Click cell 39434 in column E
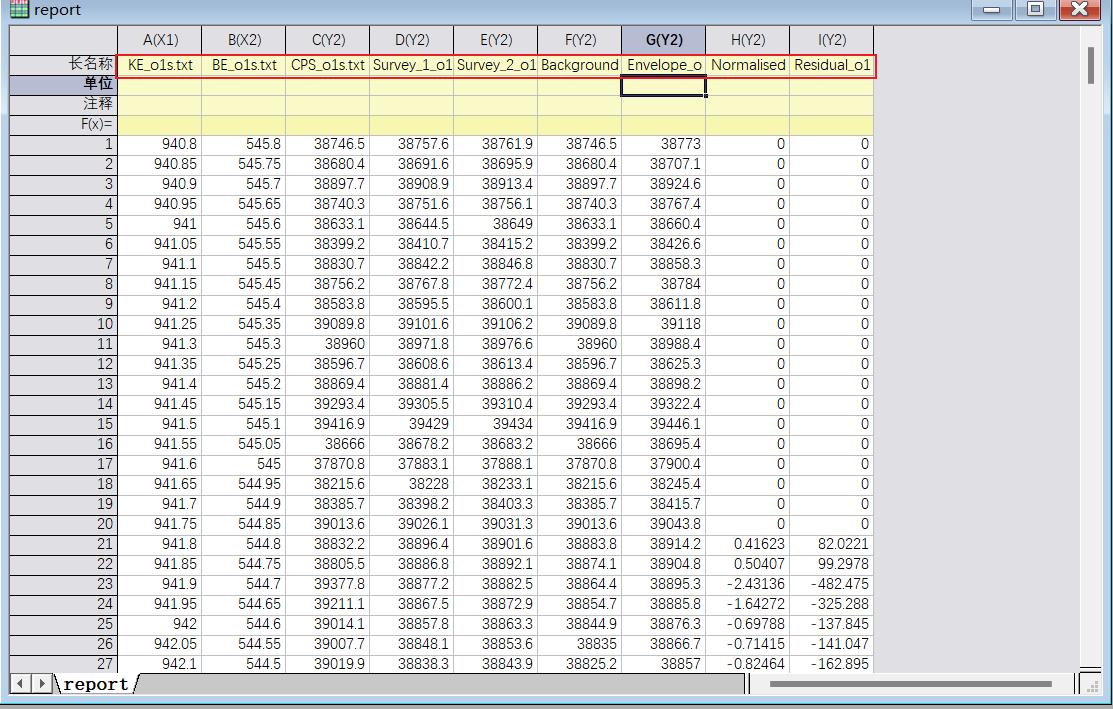The image size is (1113, 709). pos(495,424)
